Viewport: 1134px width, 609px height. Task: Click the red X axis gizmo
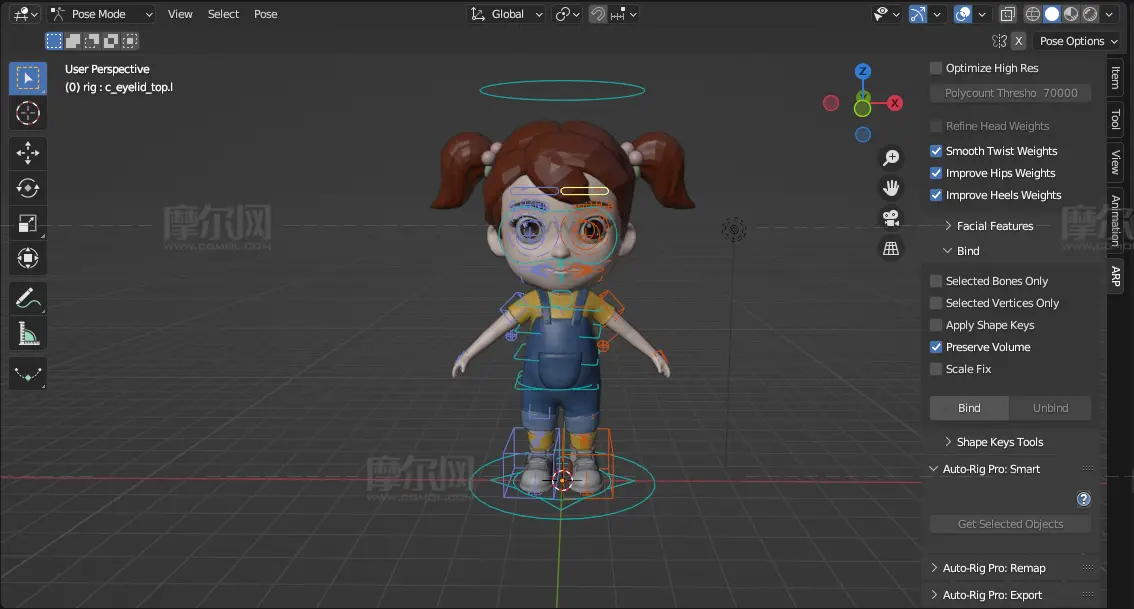coord(895,103)
